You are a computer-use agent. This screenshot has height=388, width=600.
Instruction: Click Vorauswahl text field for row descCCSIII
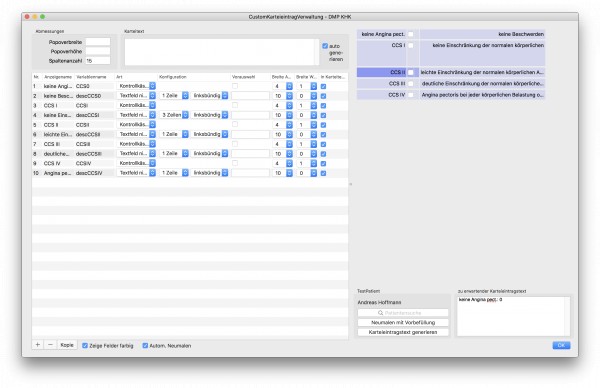click(x=250, y=153)
